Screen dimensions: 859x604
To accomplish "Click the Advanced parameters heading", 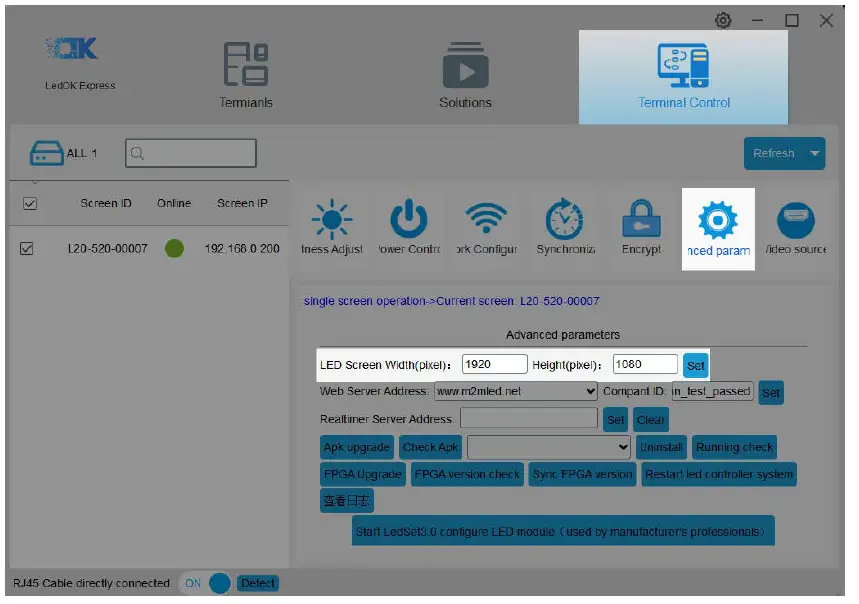I will pyautogui.click(x=563, y=335).
